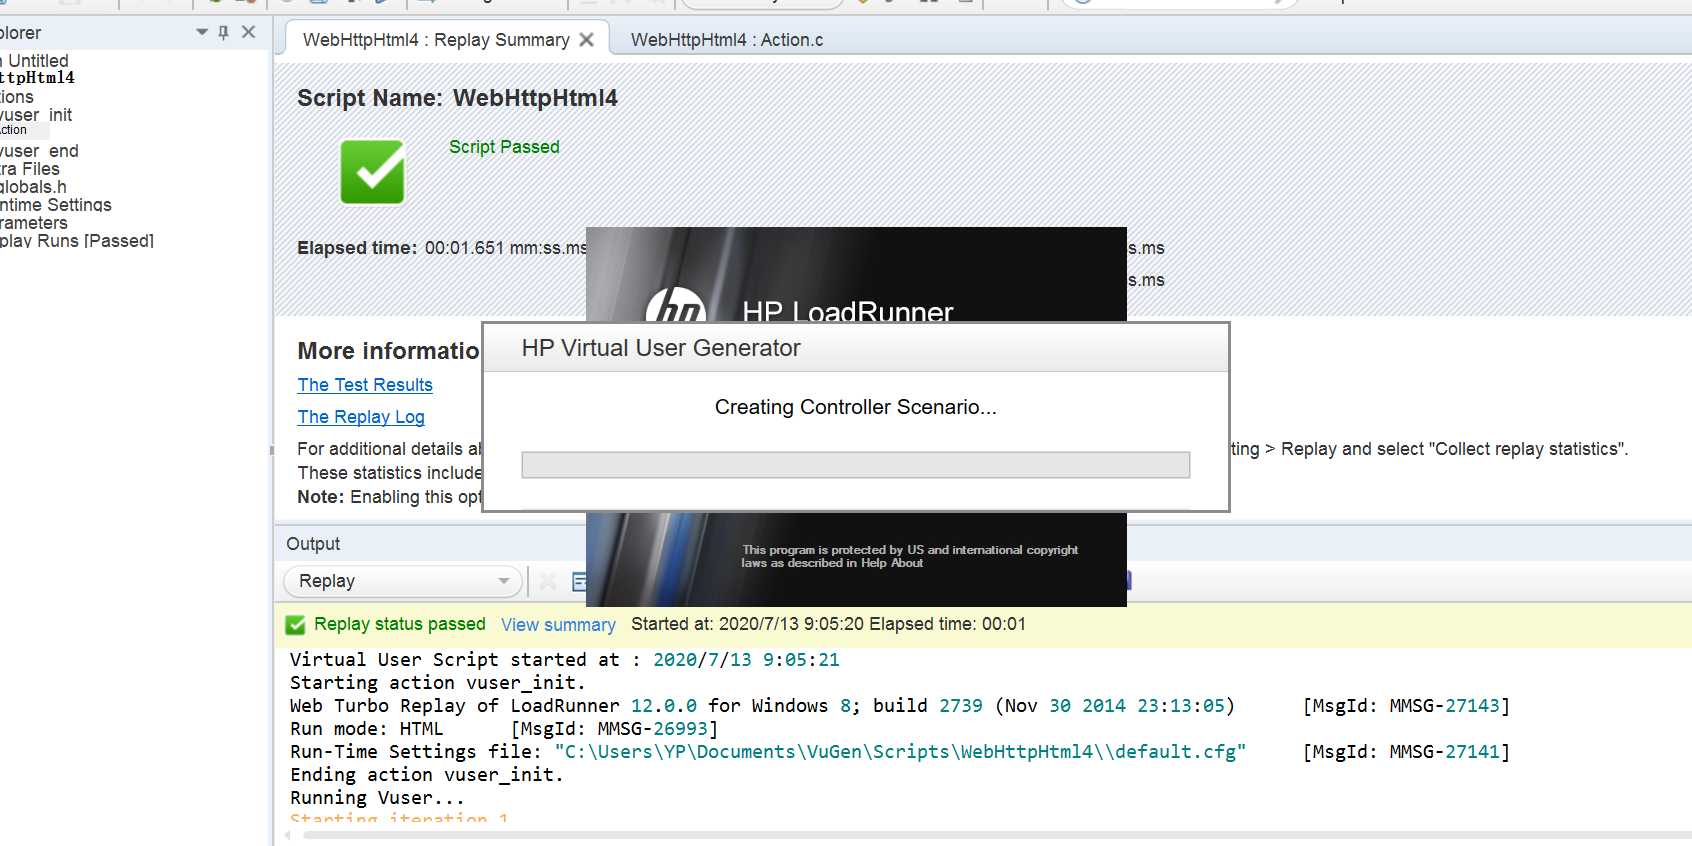This screenshot has width=1692, height=846.
Task: Click the disabled clear output X icon
Action: pyautogui.click(x=548, y=581)
